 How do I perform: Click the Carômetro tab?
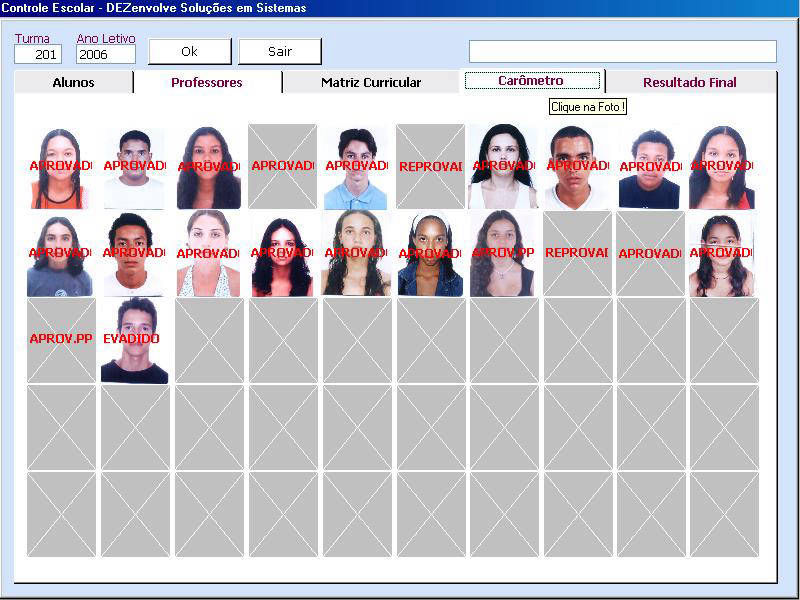[x=531, y=81]
